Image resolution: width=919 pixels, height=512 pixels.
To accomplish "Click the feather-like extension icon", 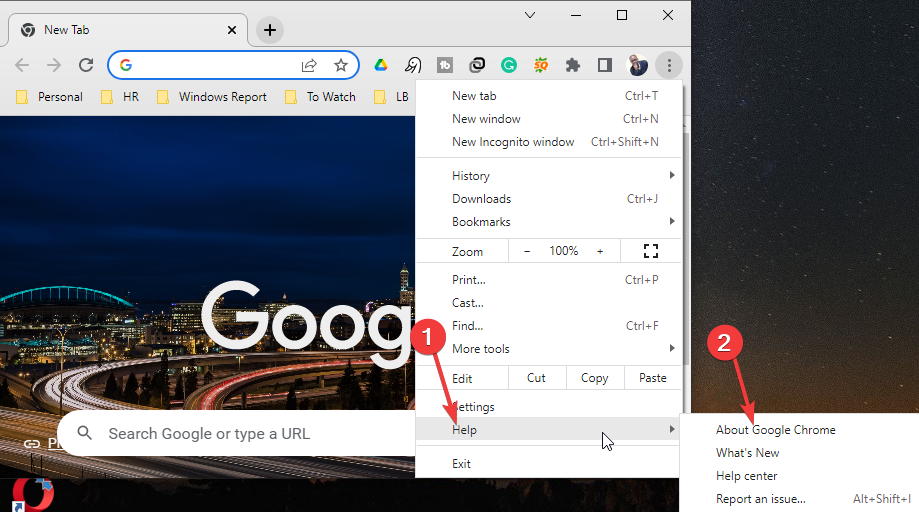I will (413, 65).
